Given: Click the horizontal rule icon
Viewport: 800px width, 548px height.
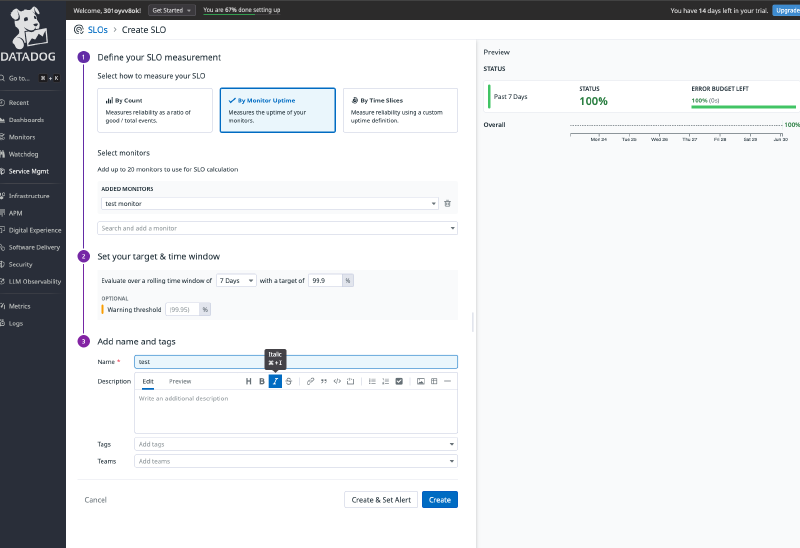Looking at the screenshot, I should 447,381.
